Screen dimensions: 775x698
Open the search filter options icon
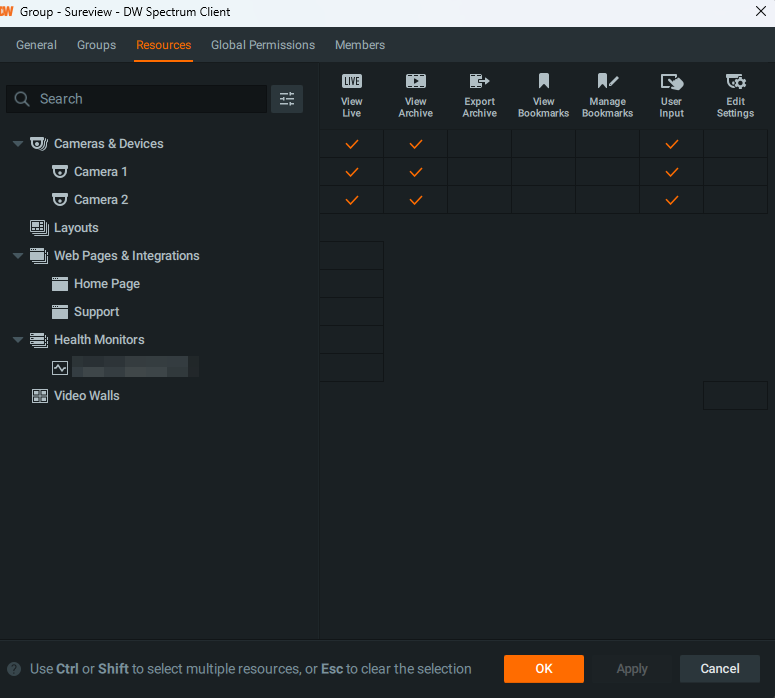pos(287,99)
